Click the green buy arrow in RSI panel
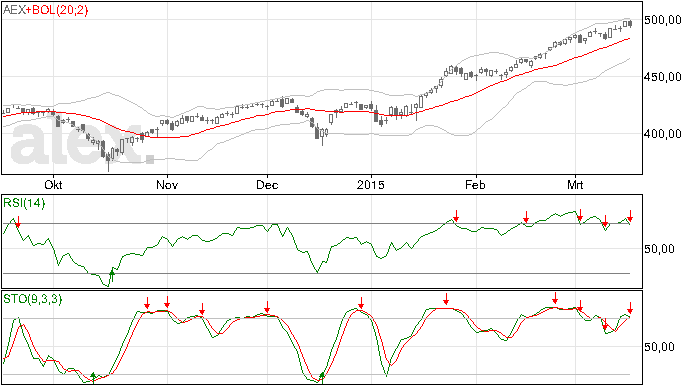This screenshot has width=690, height=387. (112, 276)
